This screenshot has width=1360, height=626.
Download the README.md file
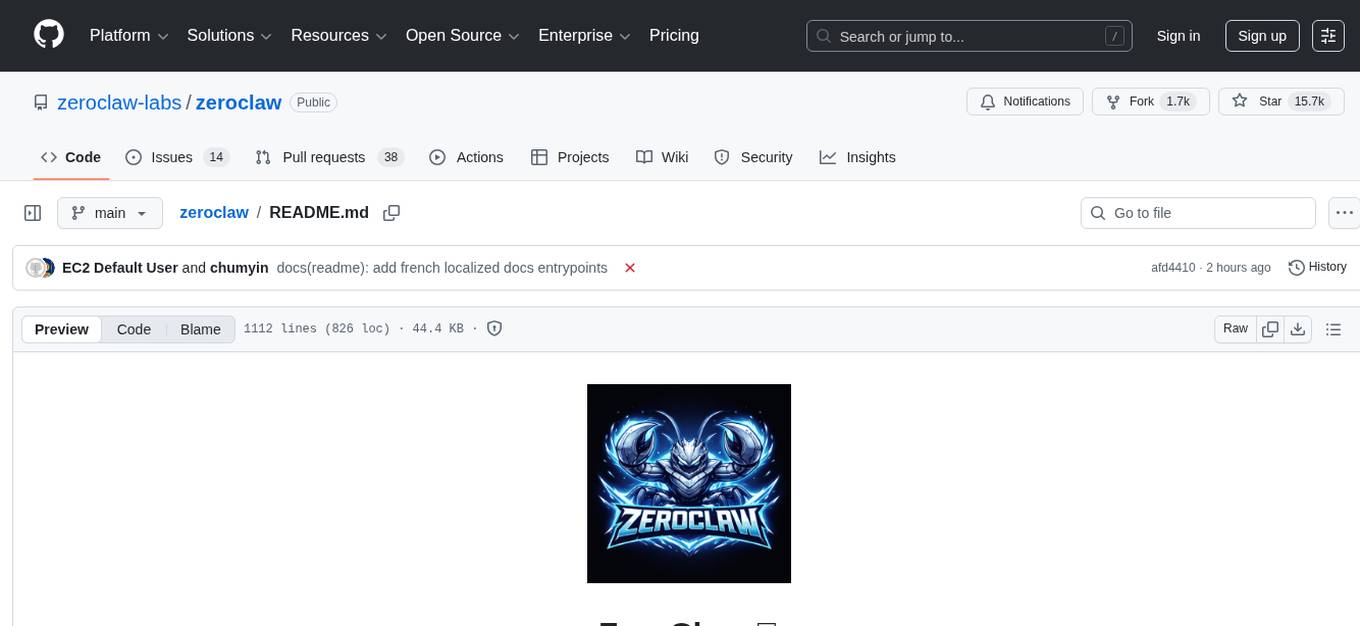(x=1298, y=328)
